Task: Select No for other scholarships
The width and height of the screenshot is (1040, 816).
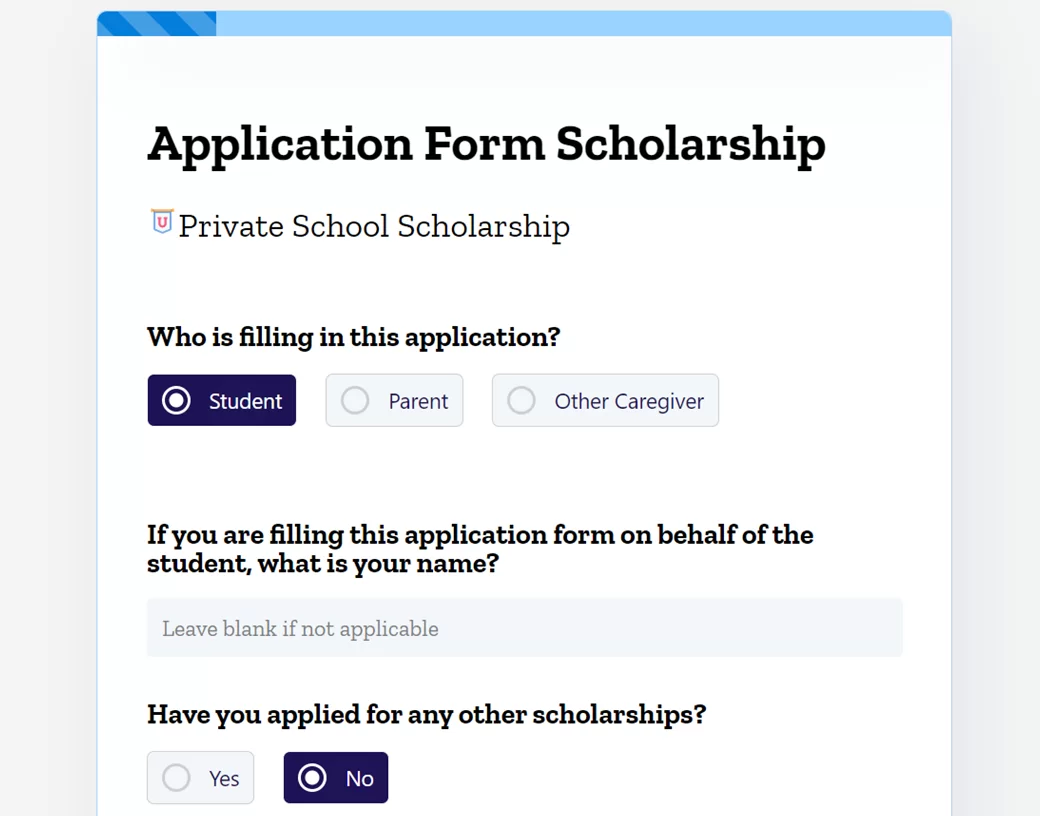Action: 336,778
